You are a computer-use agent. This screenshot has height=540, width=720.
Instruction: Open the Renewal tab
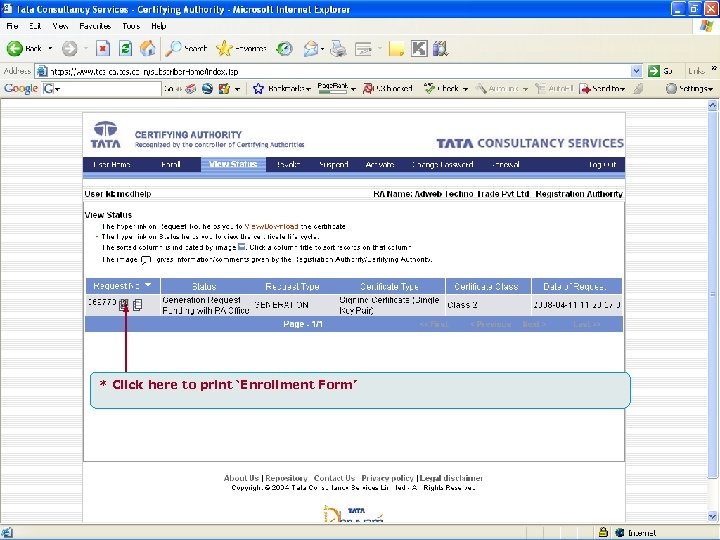[x=506, y=164]
